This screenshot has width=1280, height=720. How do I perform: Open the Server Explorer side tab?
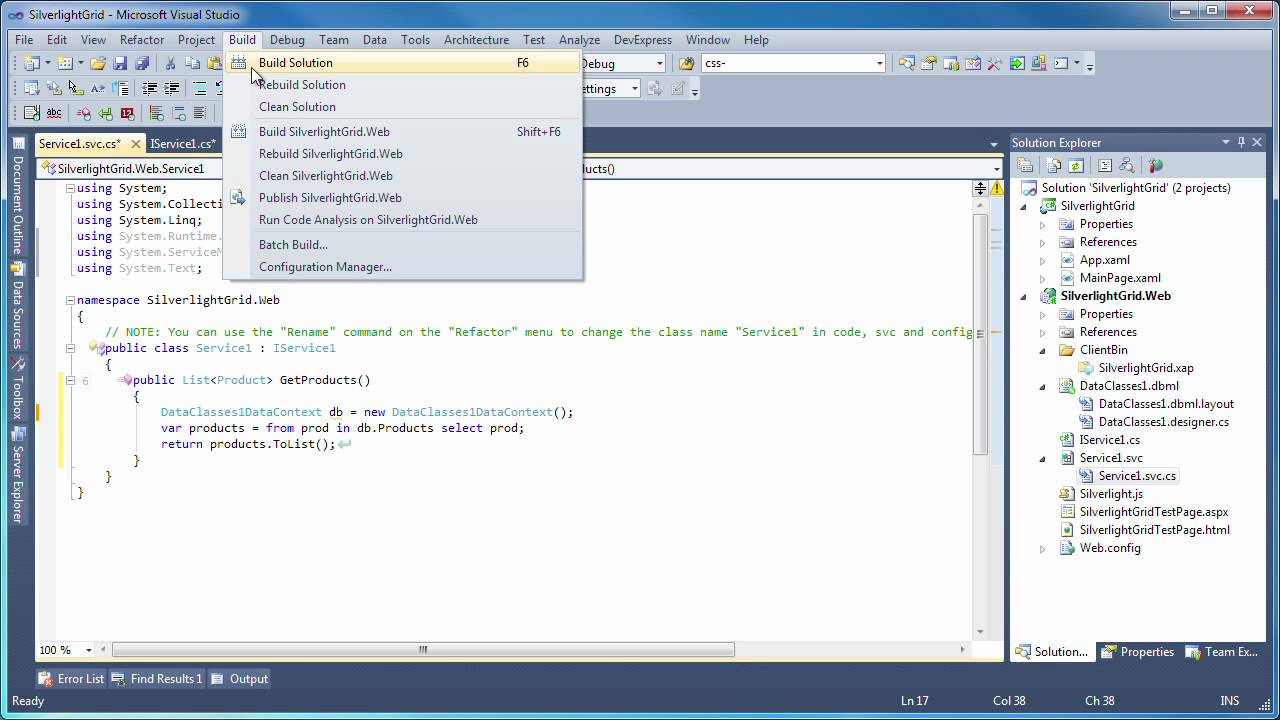(18, 476)
